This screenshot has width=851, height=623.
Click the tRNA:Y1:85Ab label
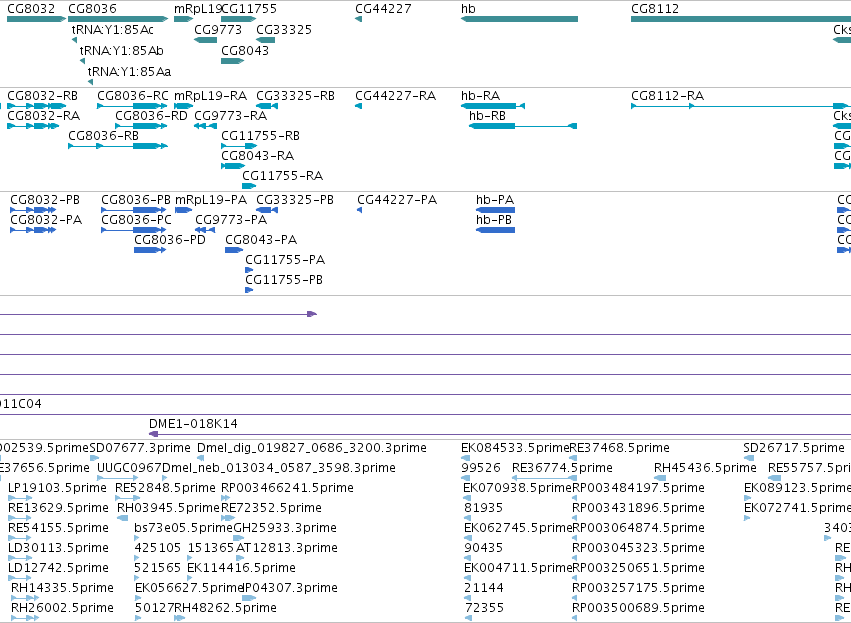click(x=122, y=50)
